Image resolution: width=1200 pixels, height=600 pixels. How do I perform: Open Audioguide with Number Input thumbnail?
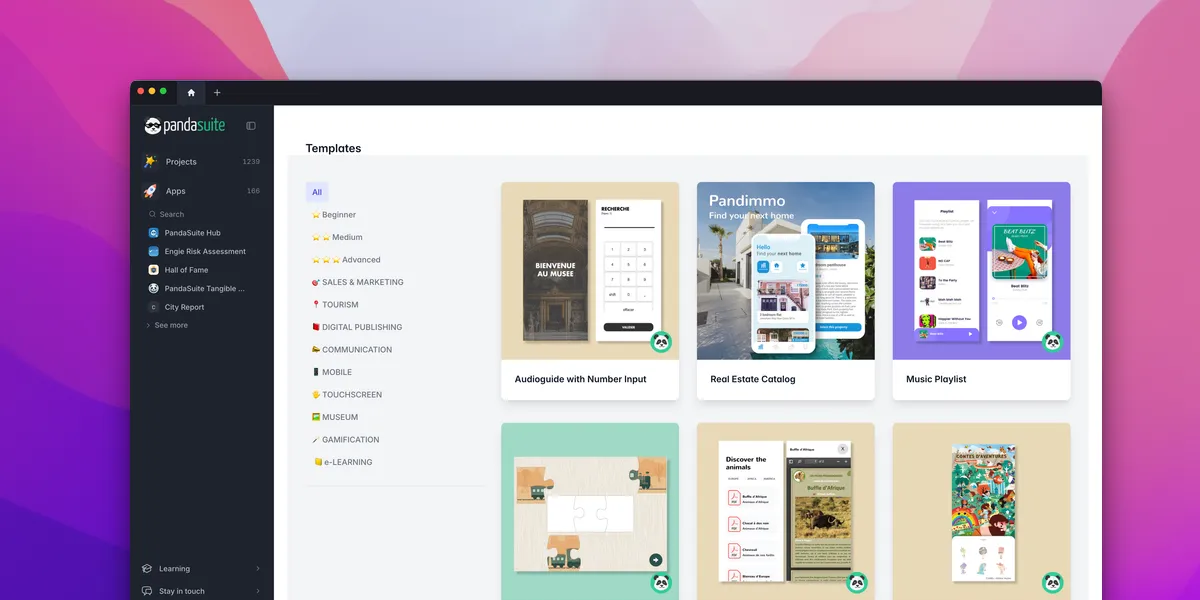(590, 271)
